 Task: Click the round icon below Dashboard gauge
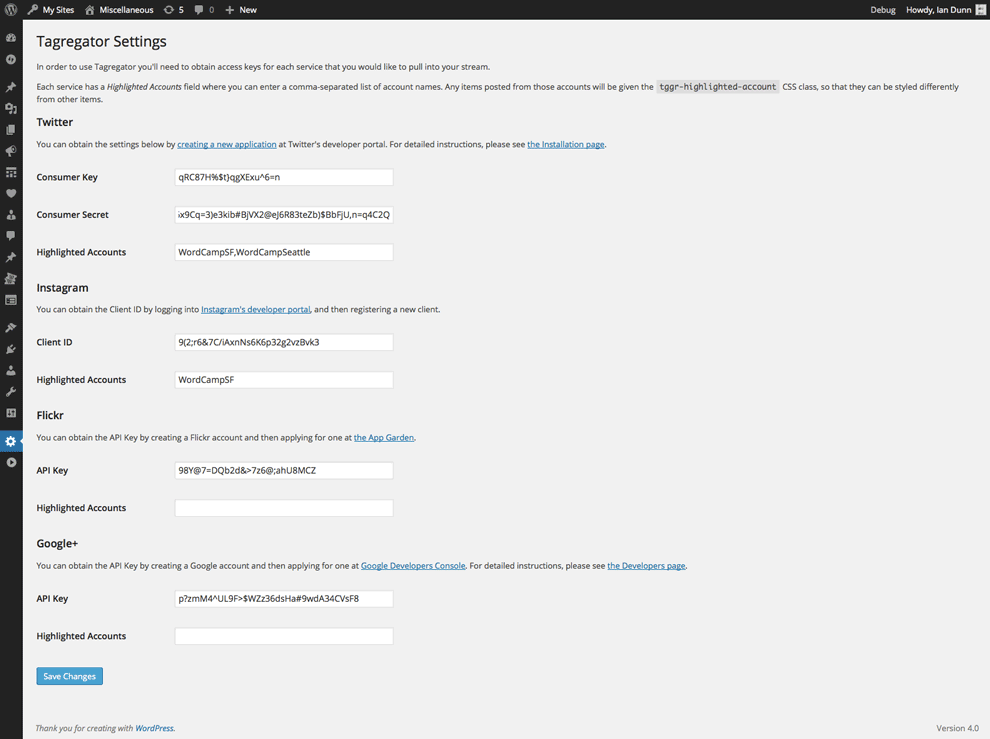[x=11, y=59]
